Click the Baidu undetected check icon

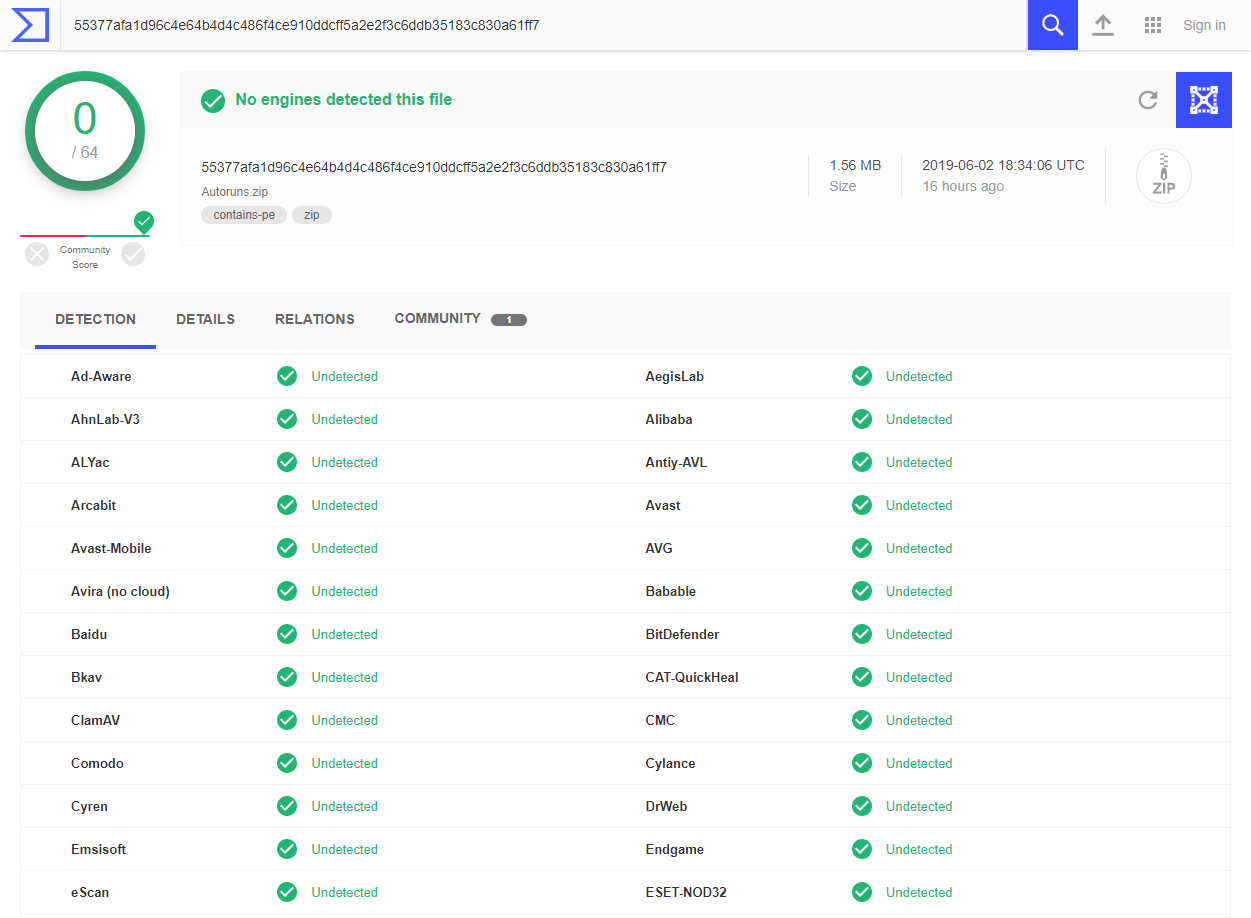click(x=287, y=634)
